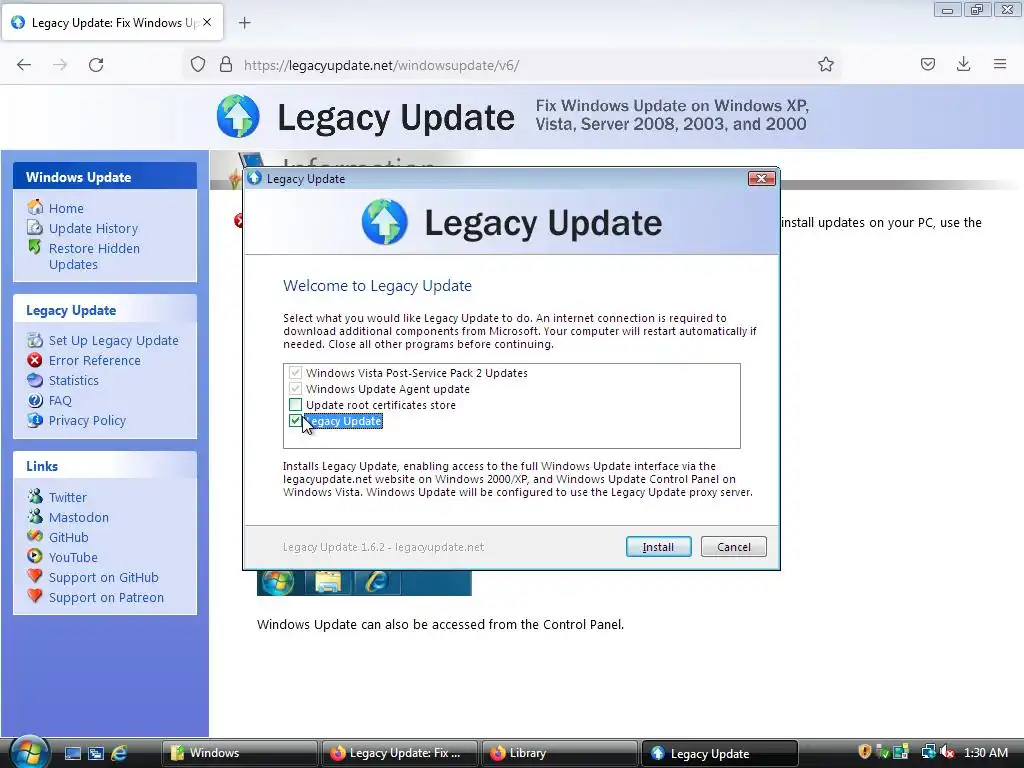
Task: Click the network tray icon
Action: click(x=928, y=752)
